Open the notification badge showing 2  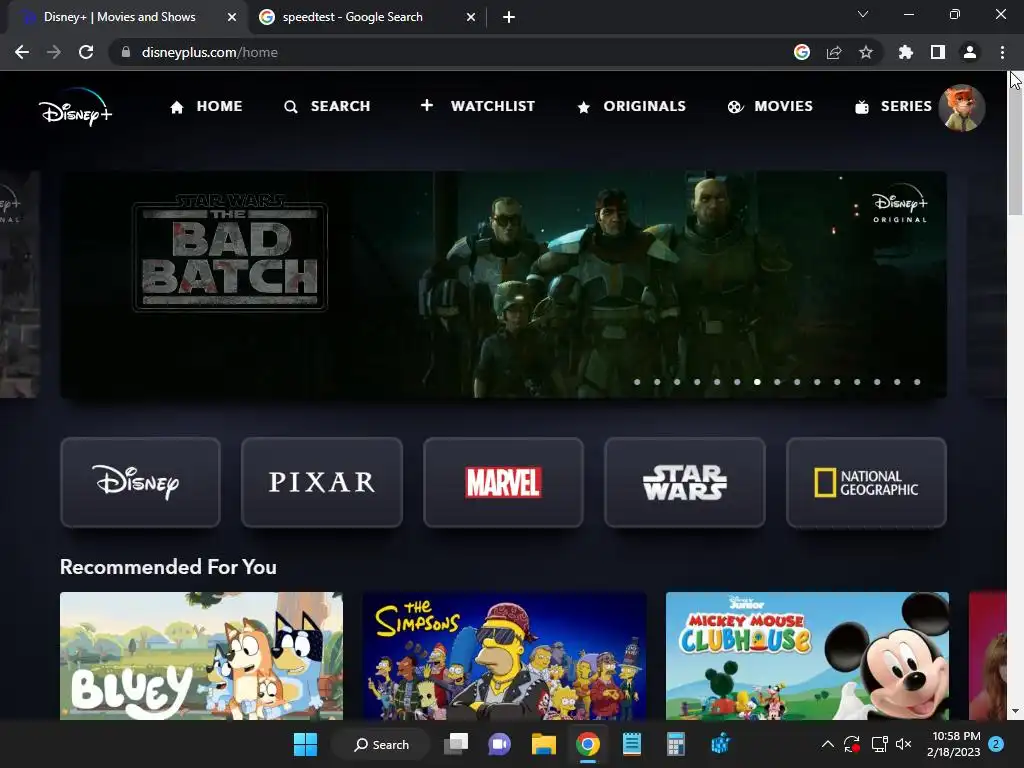coord(996,744)
